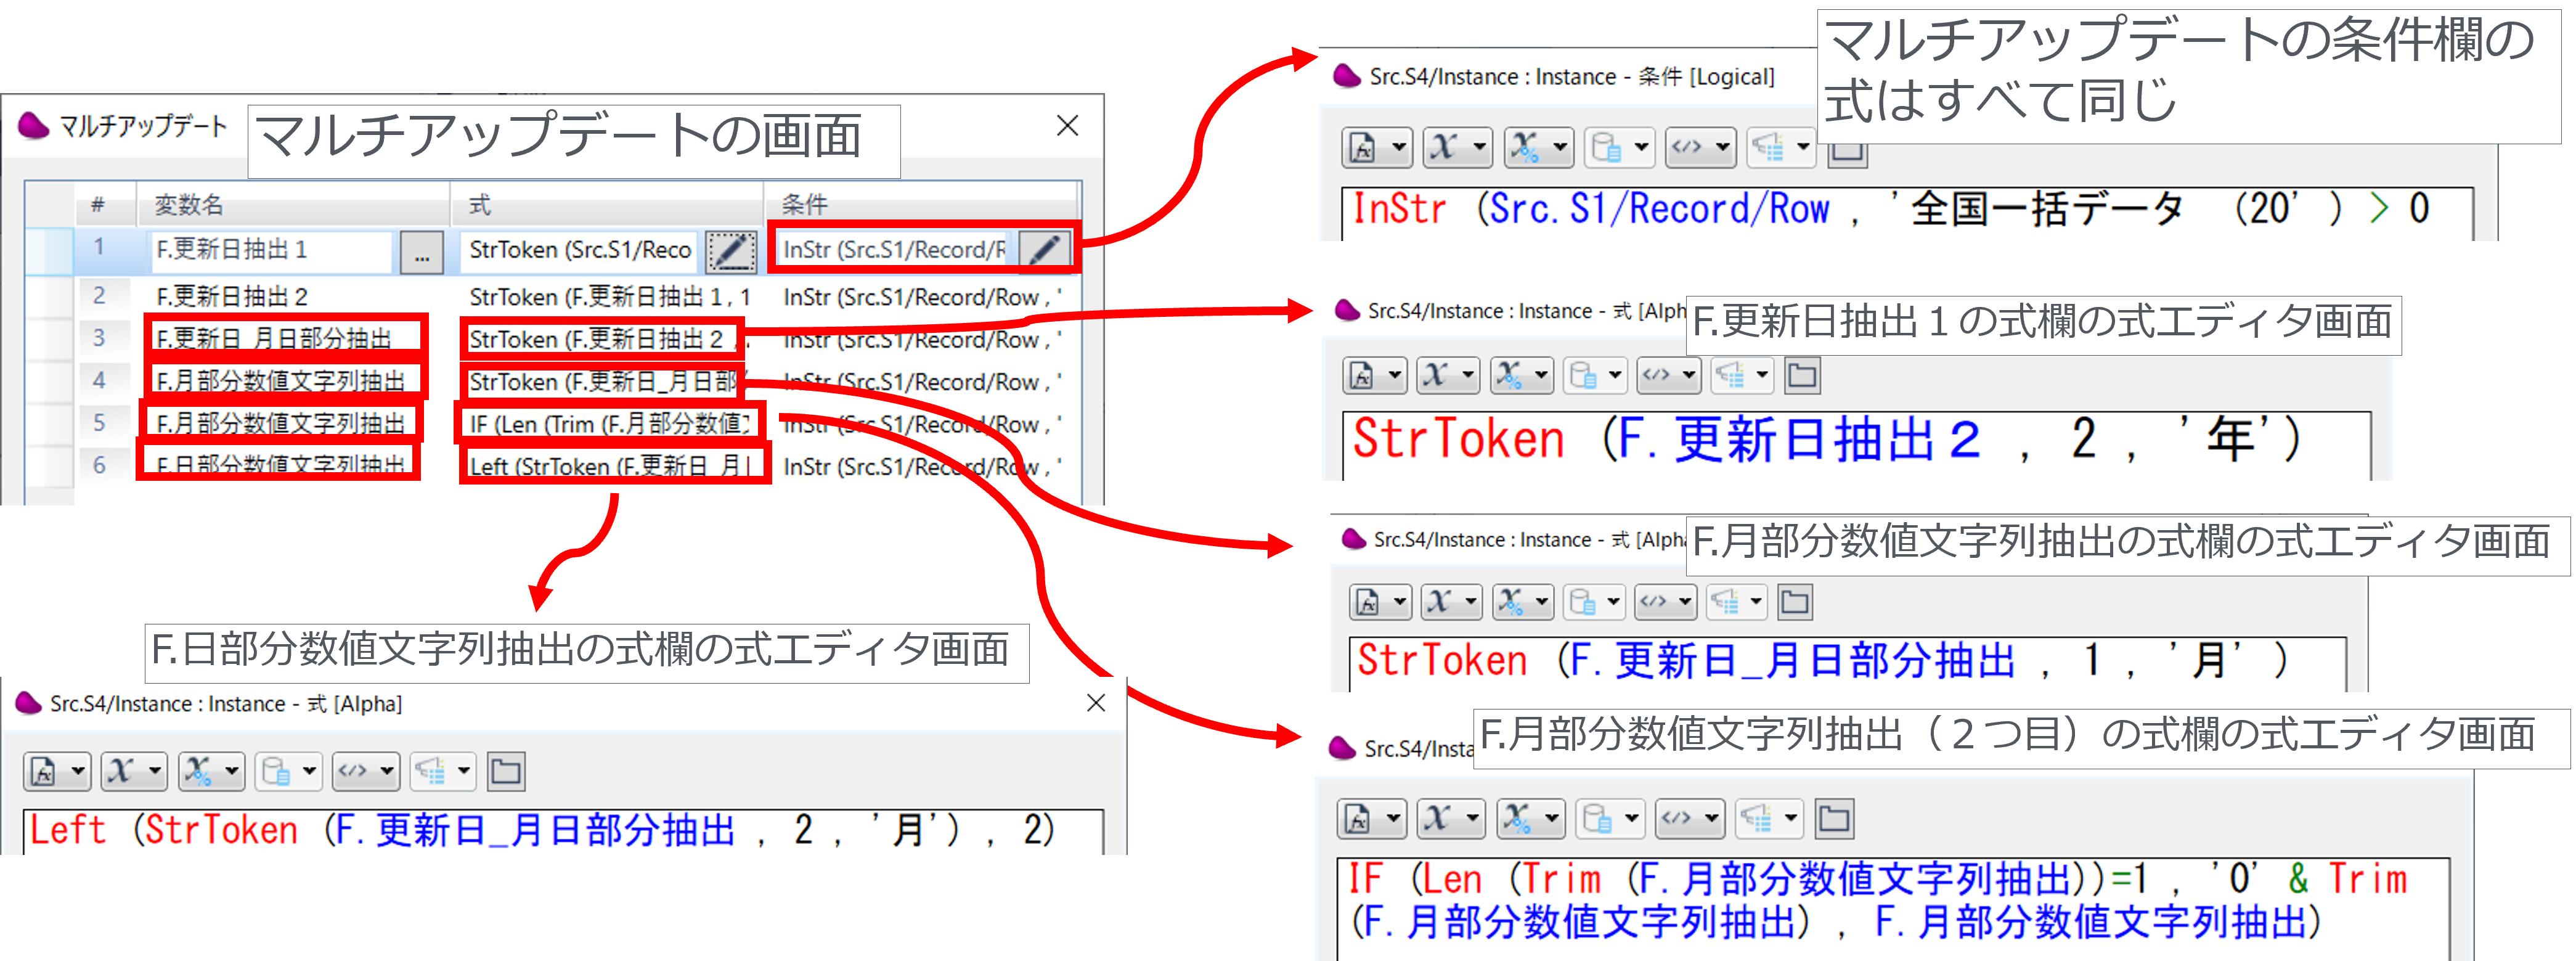Expand the </> dropdown arrow in the 条件 [Logical] editor
The image size is (2576, 961).
[x=1723, y=148]
